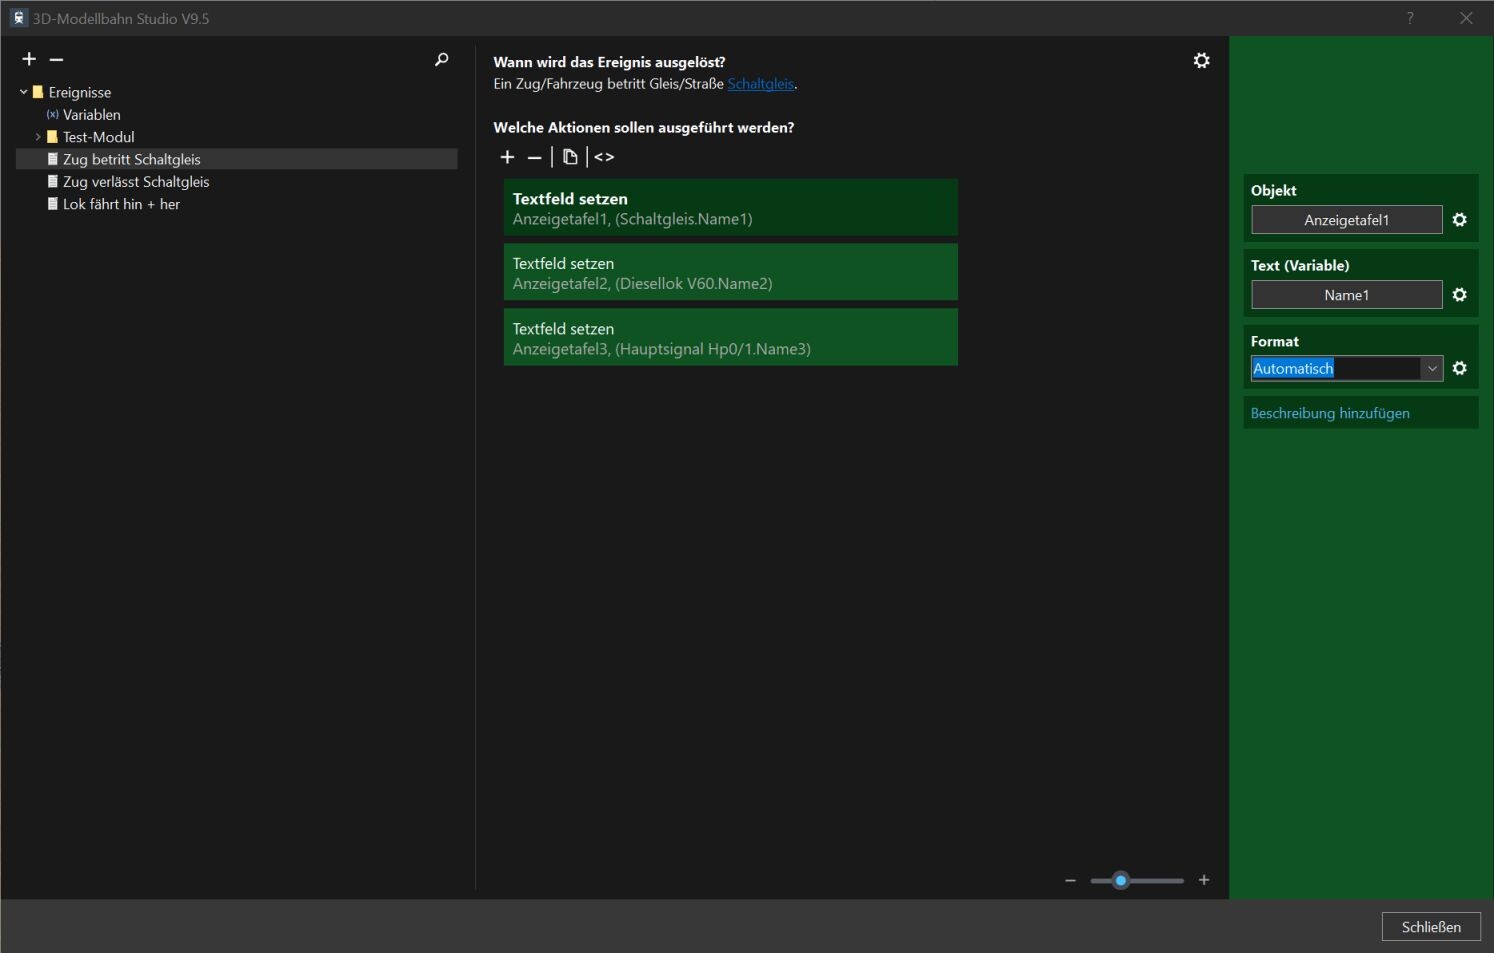Image resolution: width=1494 pixels, height=953 pixels.
Task: Select the Lok fährt hin + her event
Action: [121, 204]
